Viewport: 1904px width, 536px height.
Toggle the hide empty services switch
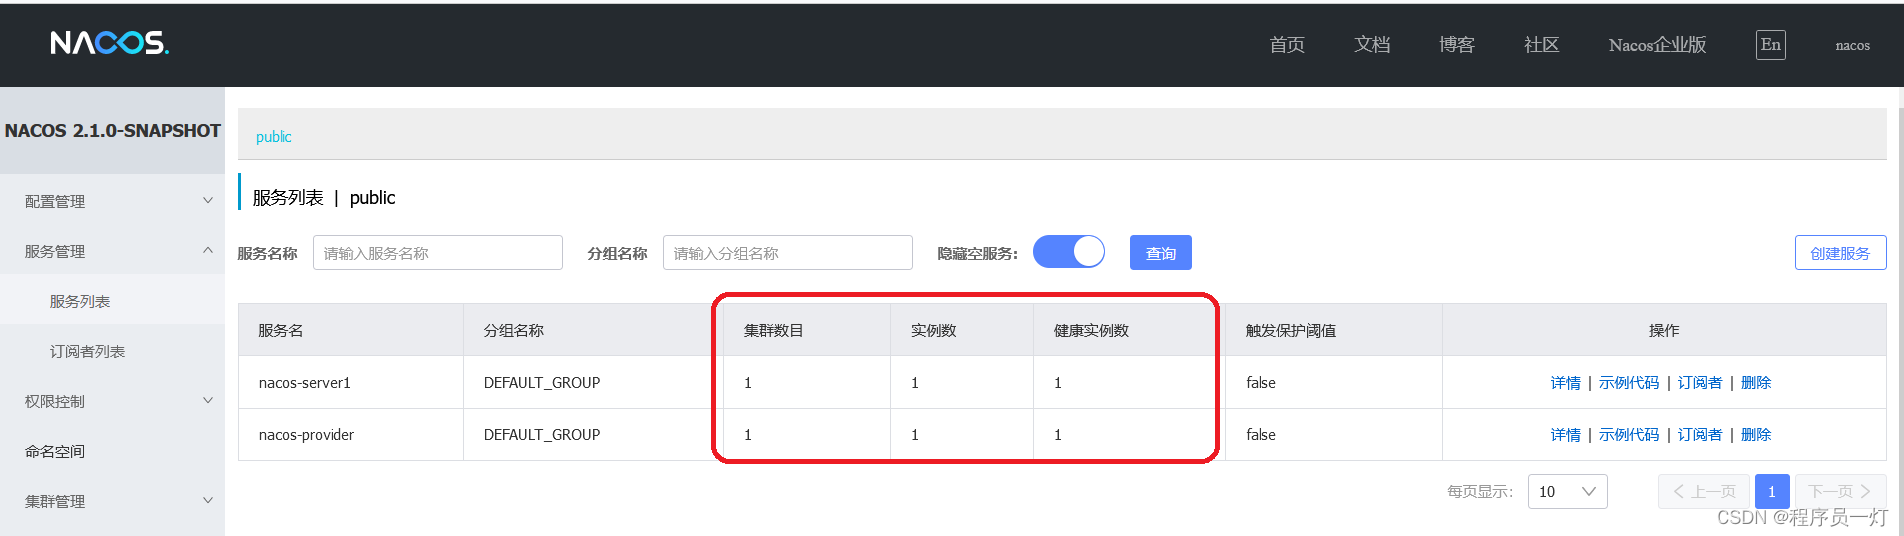click(x=1069, y=252)
